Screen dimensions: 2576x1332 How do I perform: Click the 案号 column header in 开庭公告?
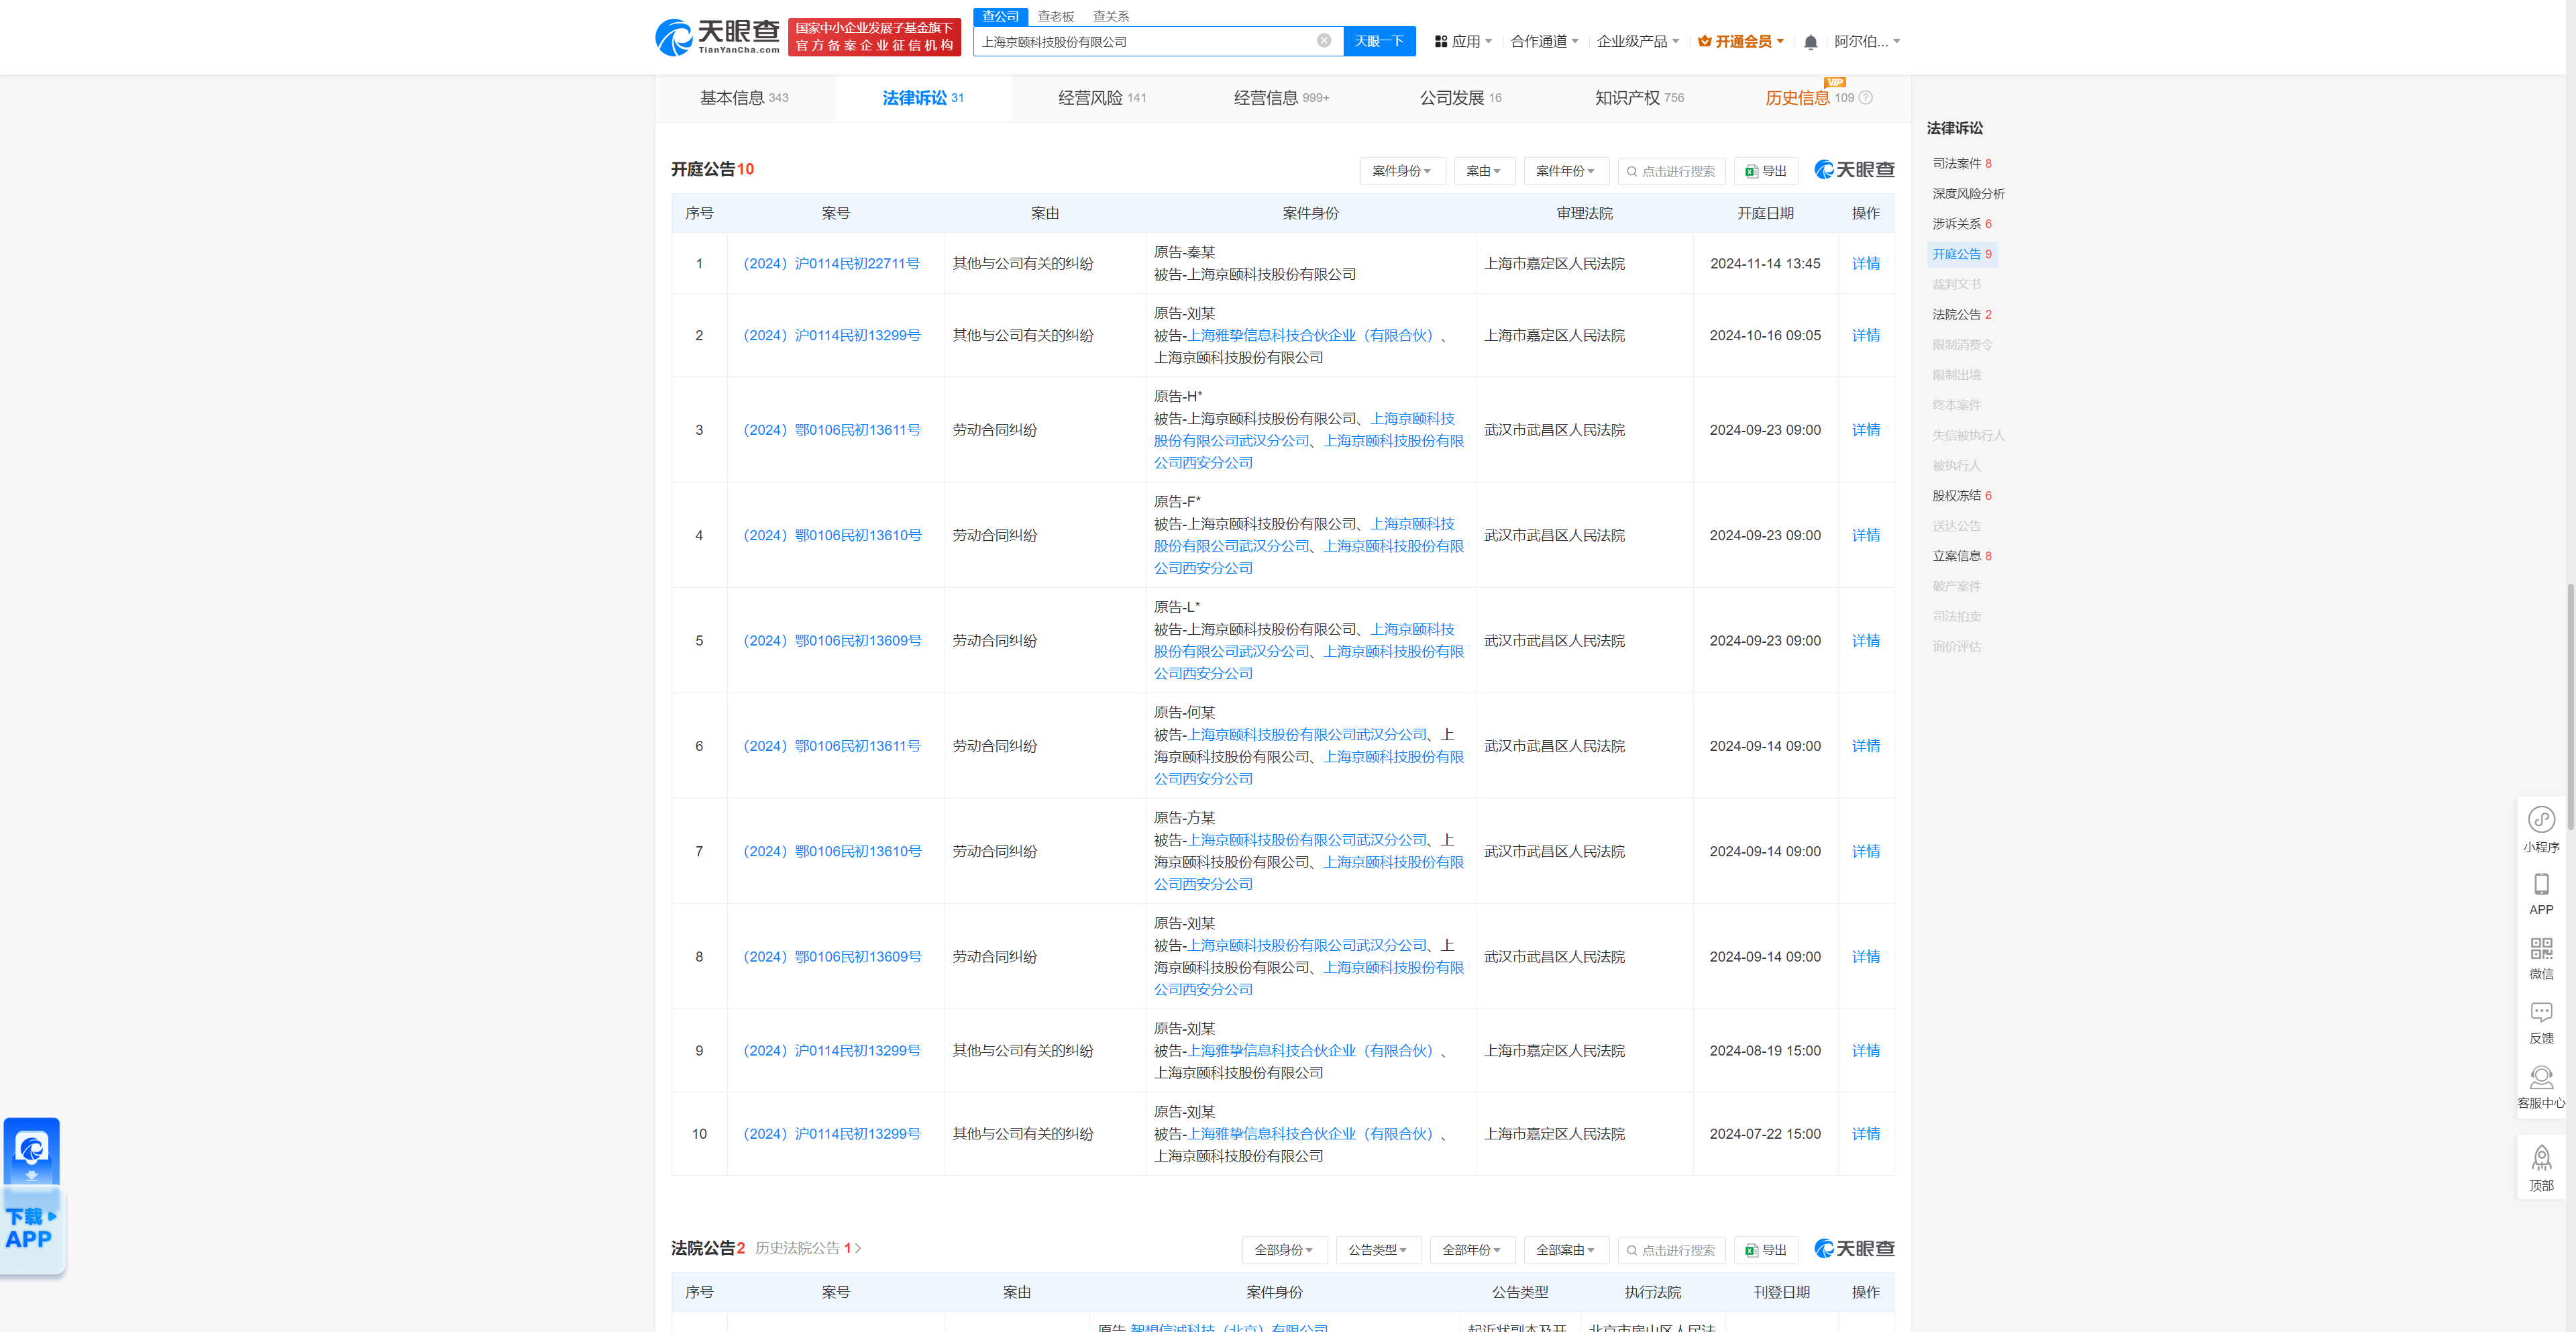pos(835,213)
